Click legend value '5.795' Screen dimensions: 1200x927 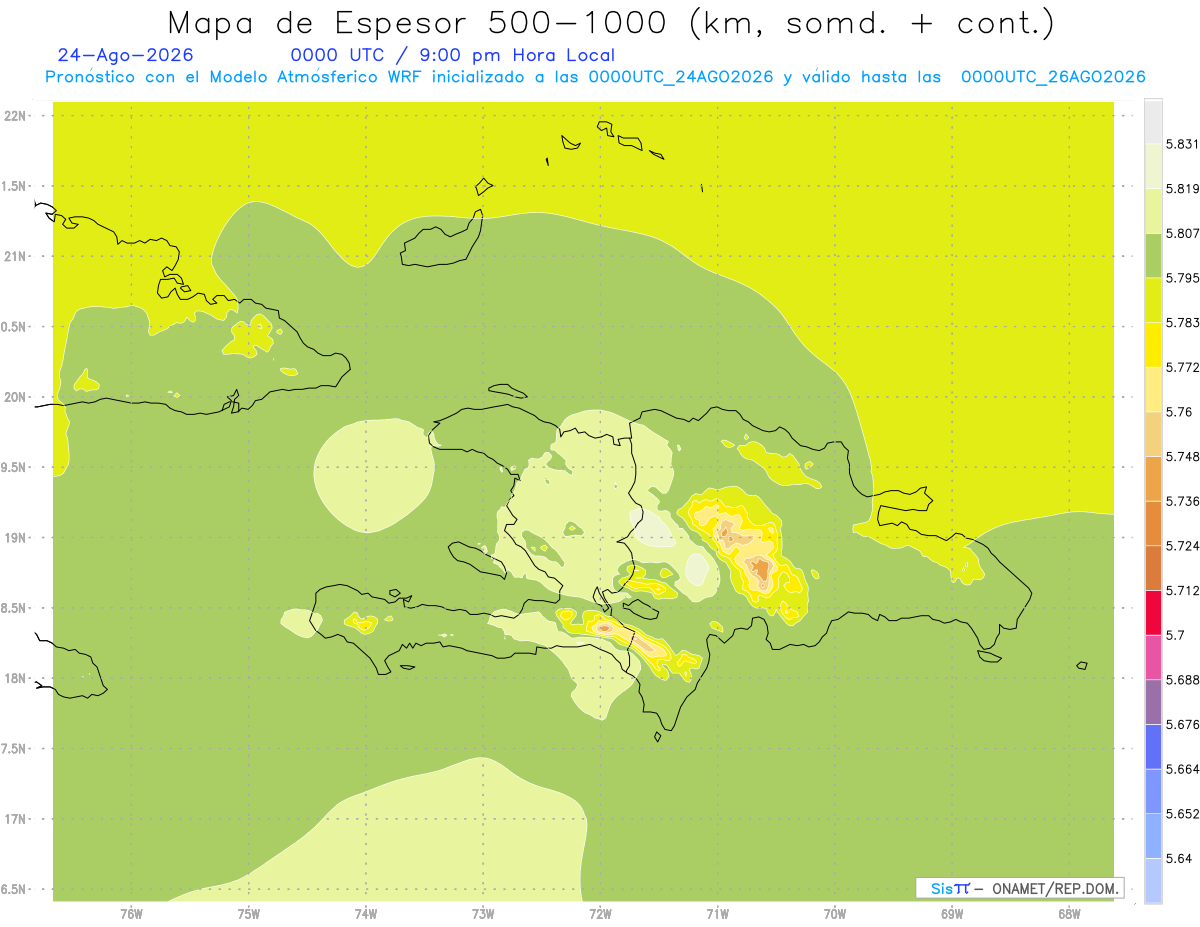coord(1183,278)
